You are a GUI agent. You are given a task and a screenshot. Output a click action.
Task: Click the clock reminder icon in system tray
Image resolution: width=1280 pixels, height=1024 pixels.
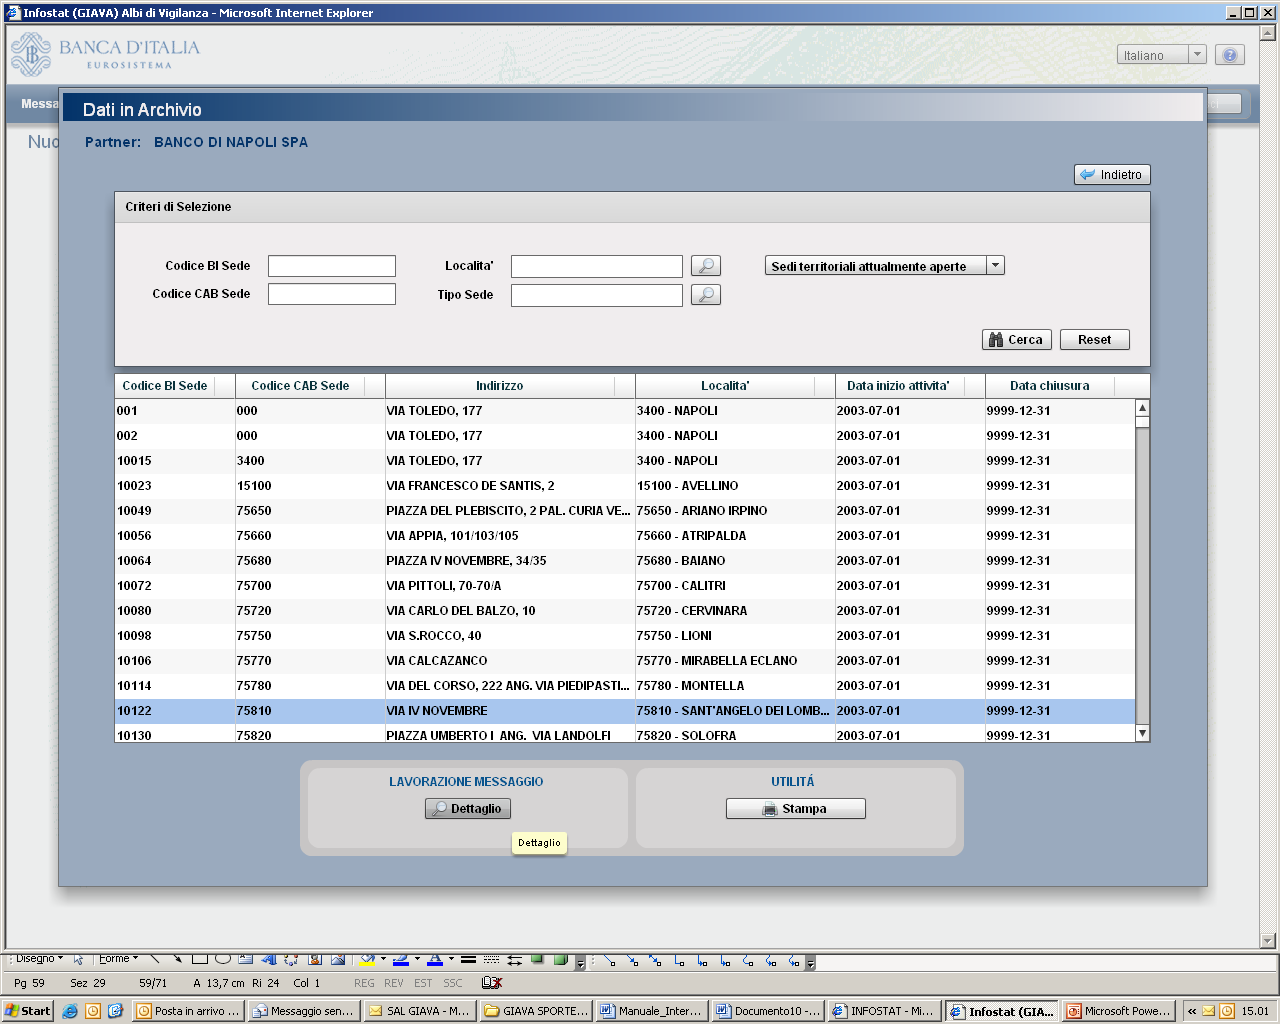coord(1227,1011)
